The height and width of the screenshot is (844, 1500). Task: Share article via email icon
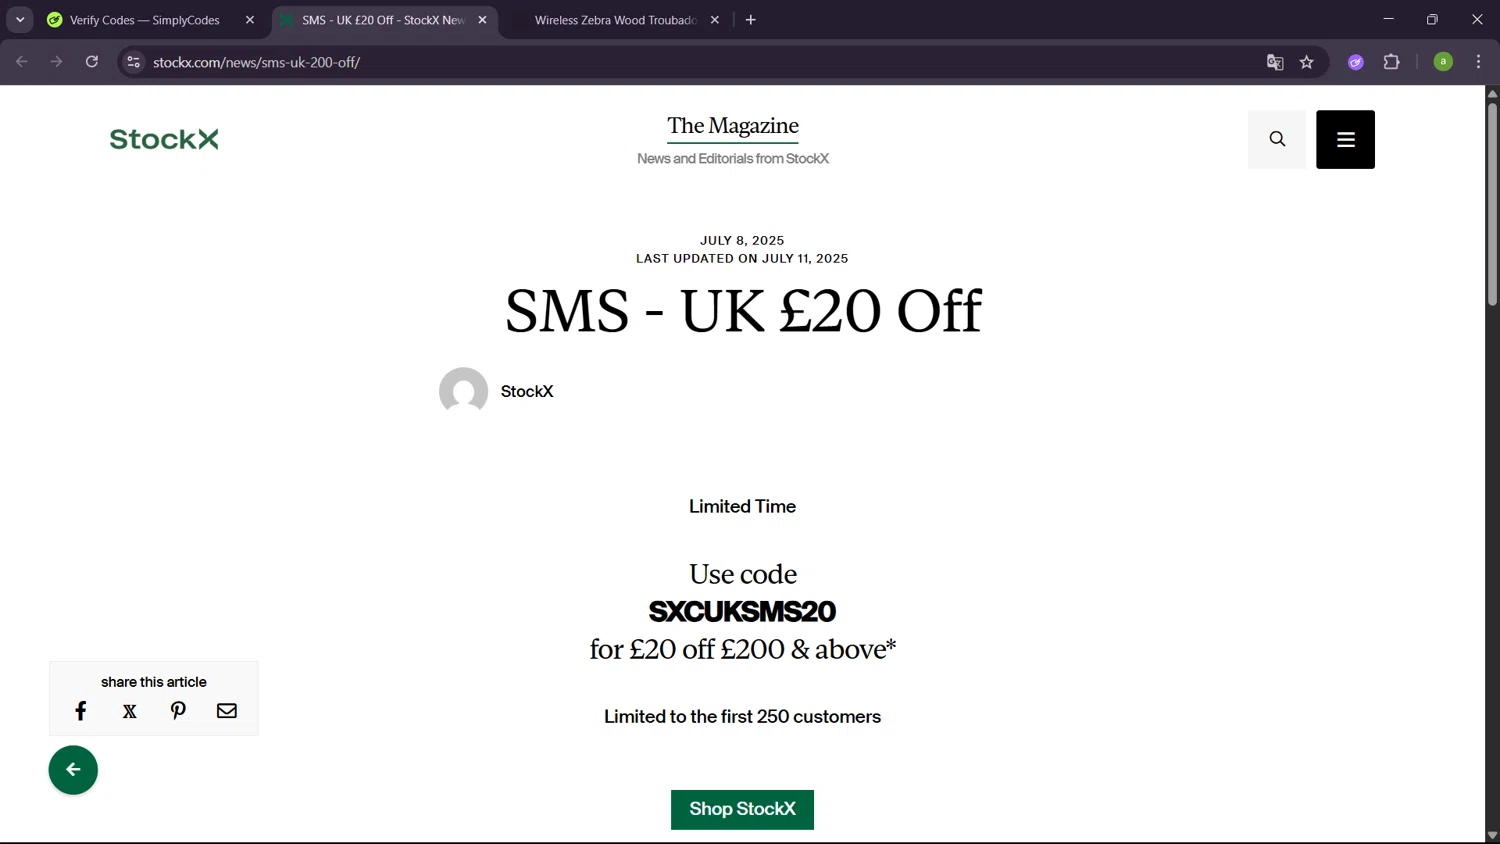click(227, 711)
